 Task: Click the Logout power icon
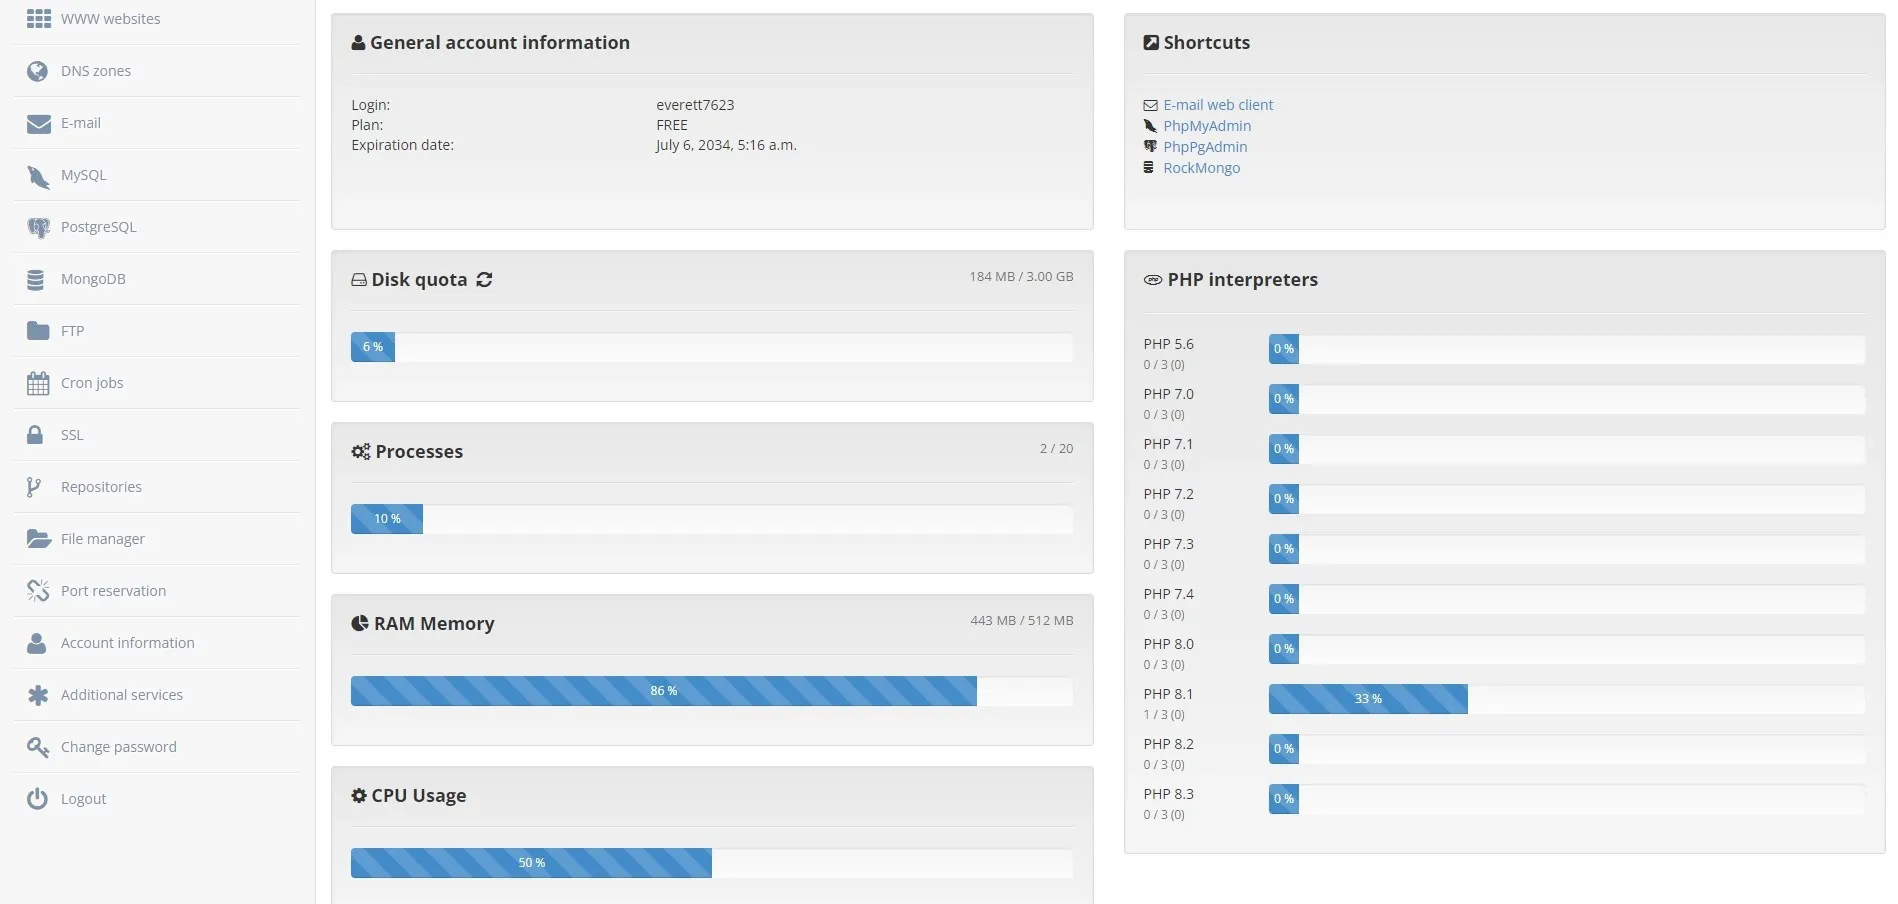tap(37, 799)
